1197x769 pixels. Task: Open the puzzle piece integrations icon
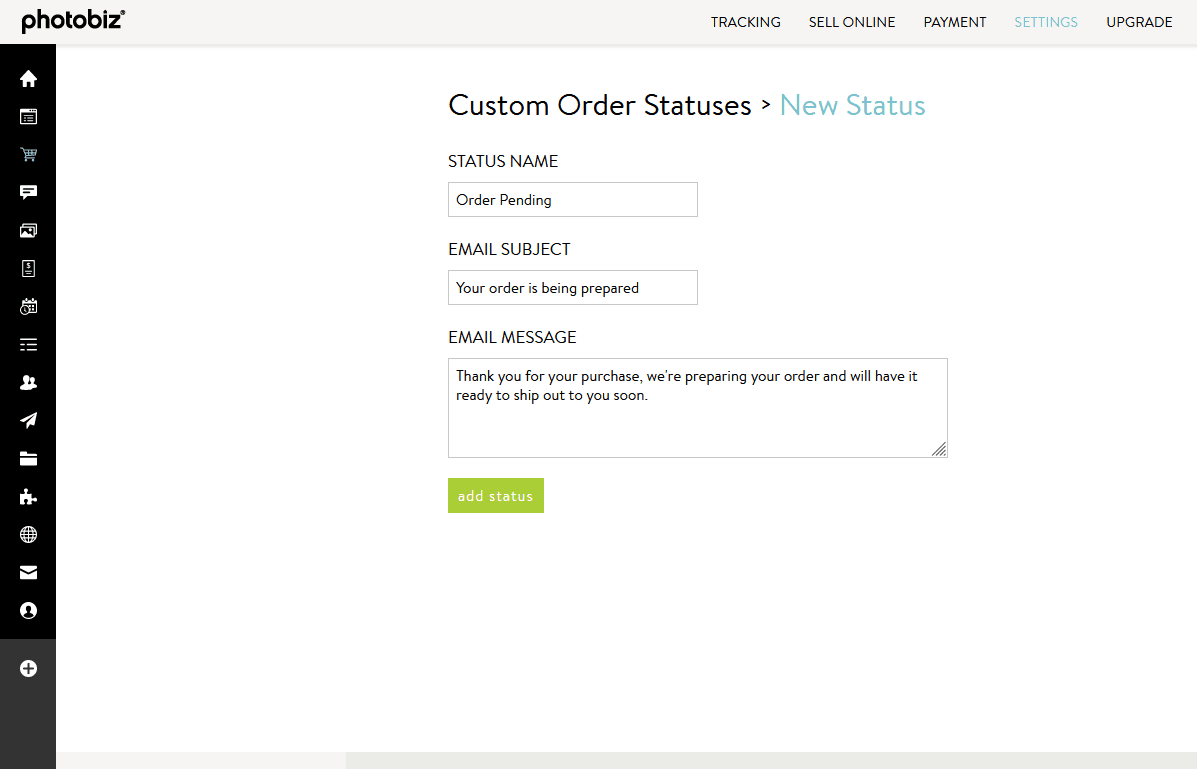click(x=28, y=497)
